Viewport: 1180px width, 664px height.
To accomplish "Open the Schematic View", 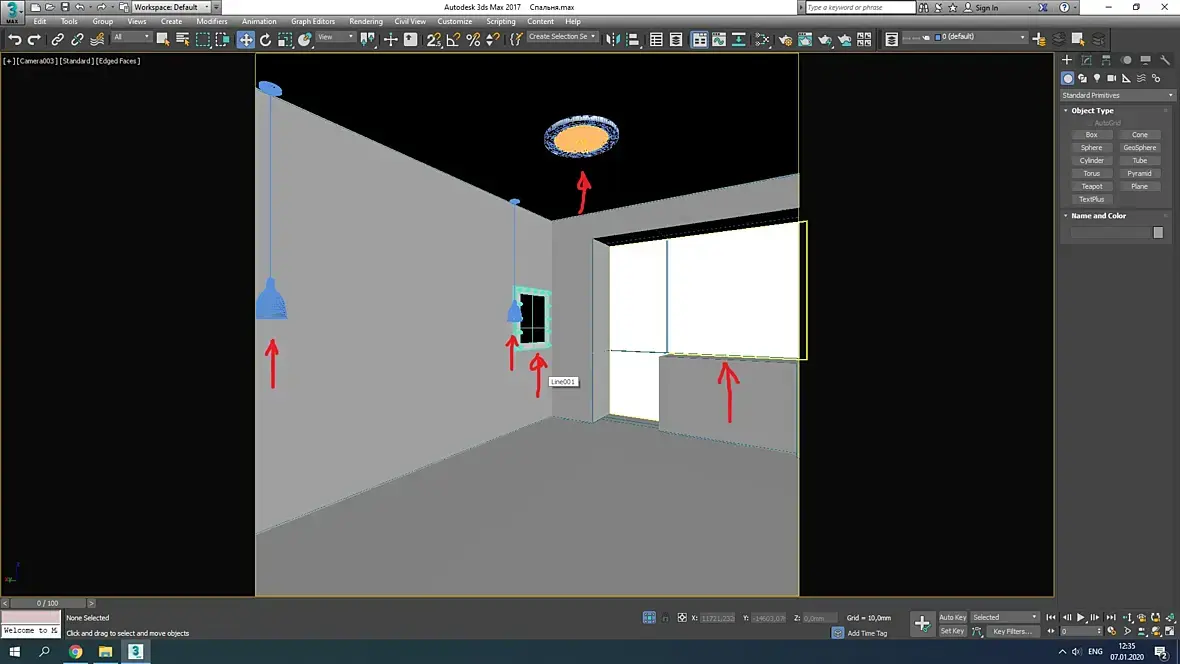I will pos(738,39).
